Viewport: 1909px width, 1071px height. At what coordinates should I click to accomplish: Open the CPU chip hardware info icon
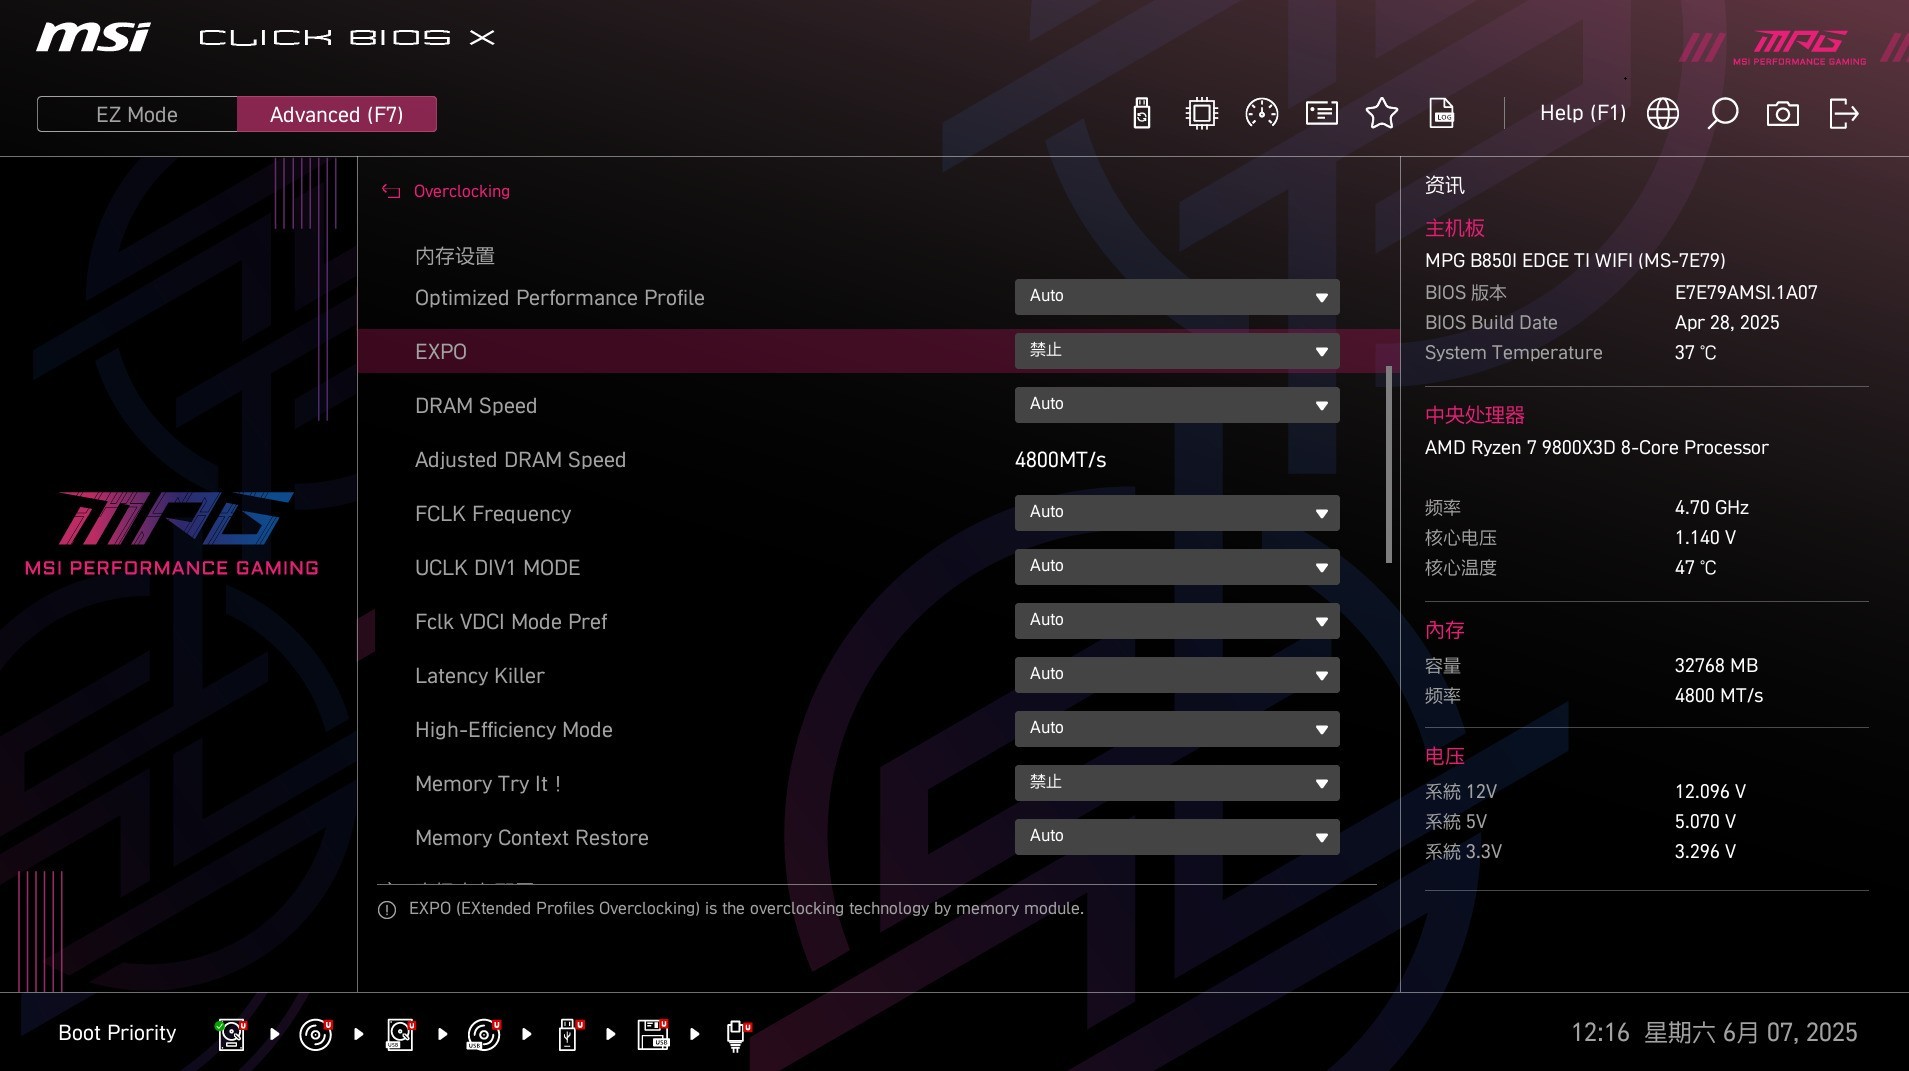(1201, 113)
